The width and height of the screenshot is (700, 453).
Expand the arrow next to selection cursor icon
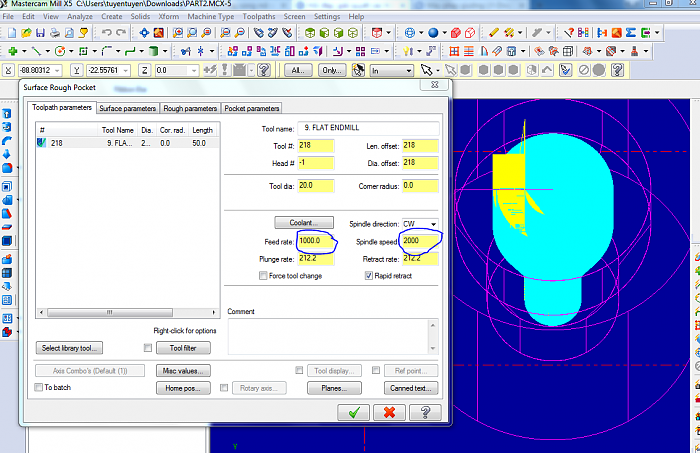[438, 71]
